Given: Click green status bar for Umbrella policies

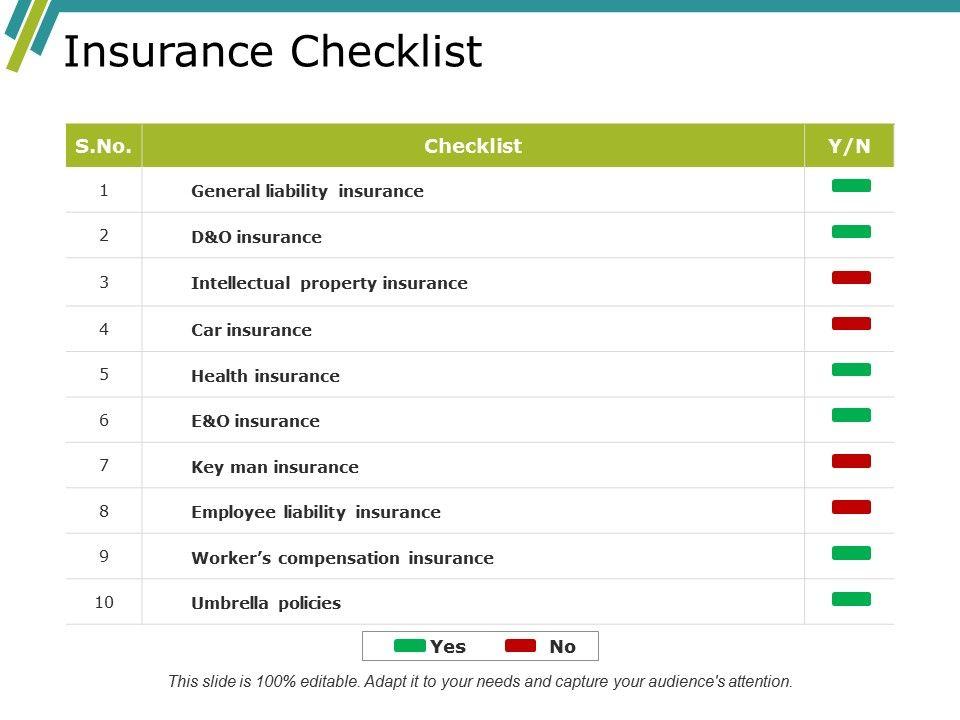Looking at the screenshot, I should click(x=851, y=599).
